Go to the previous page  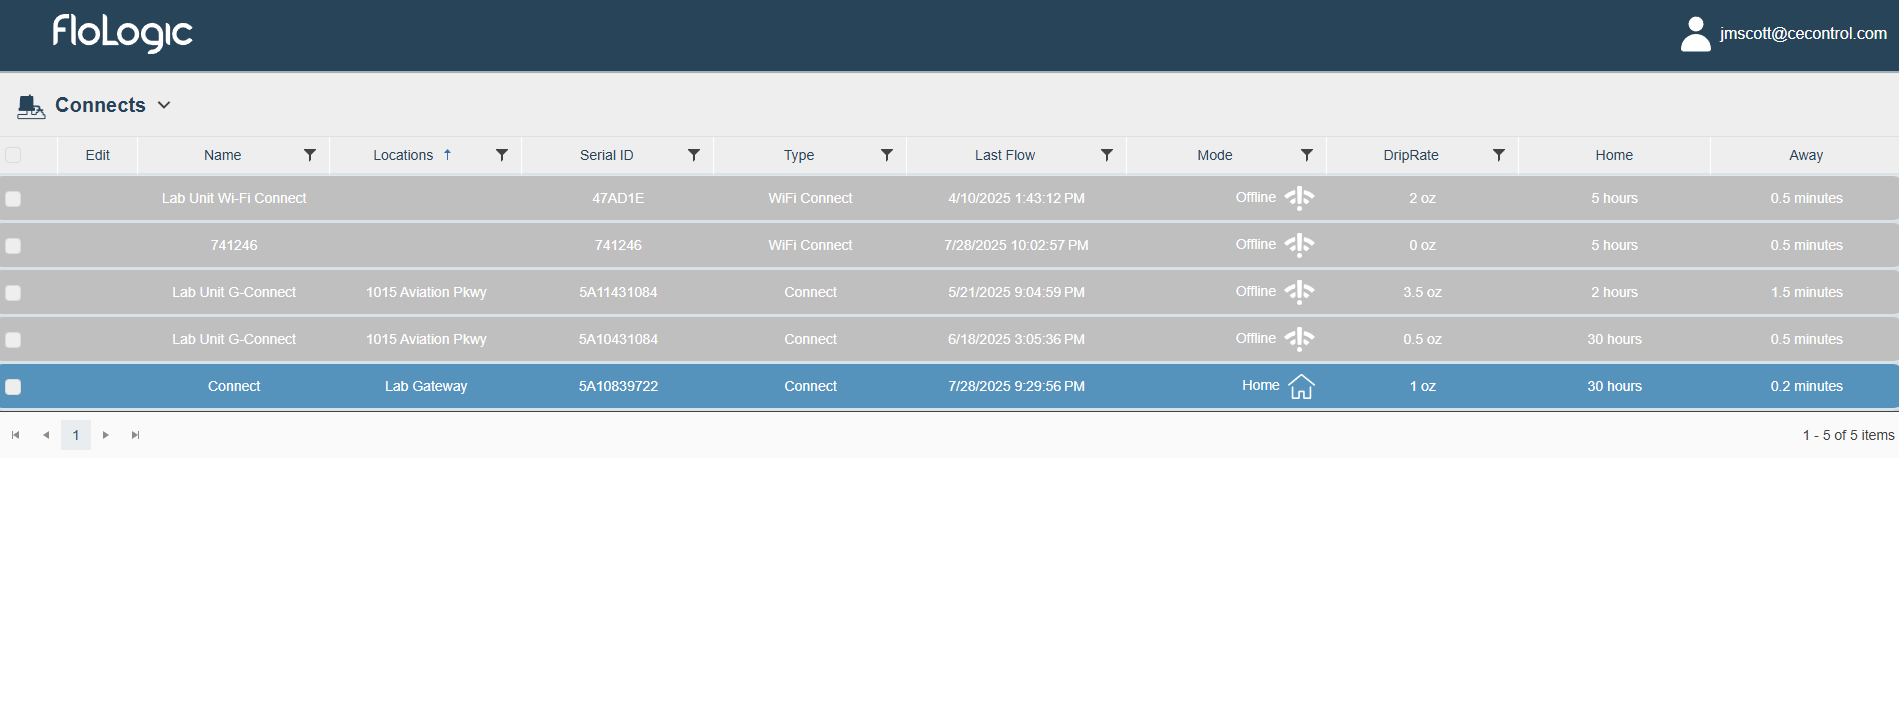click(x=46, y=435)
